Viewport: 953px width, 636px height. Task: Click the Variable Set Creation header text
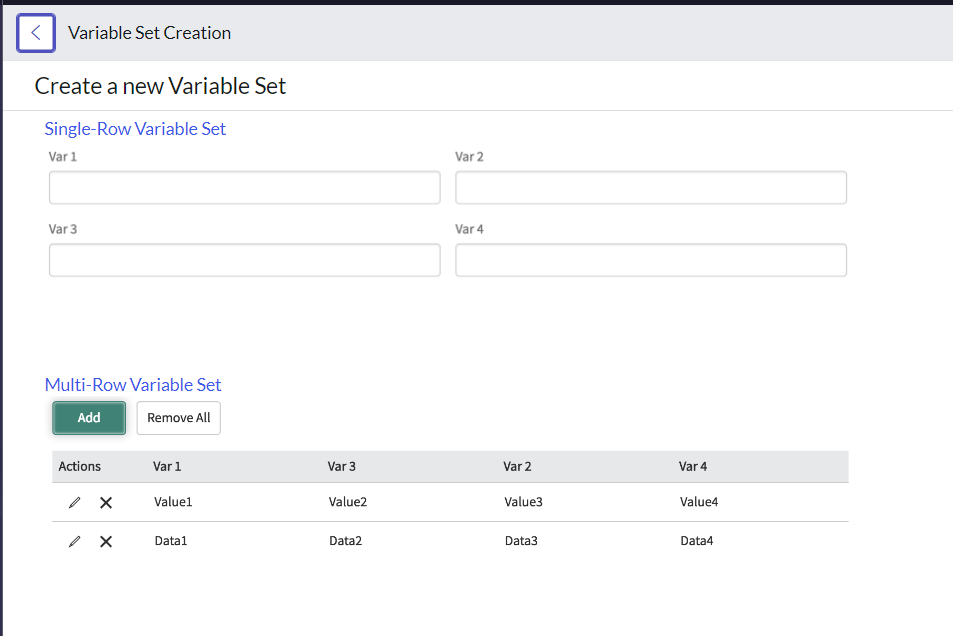pyautogui.click(x=149, y=32)
